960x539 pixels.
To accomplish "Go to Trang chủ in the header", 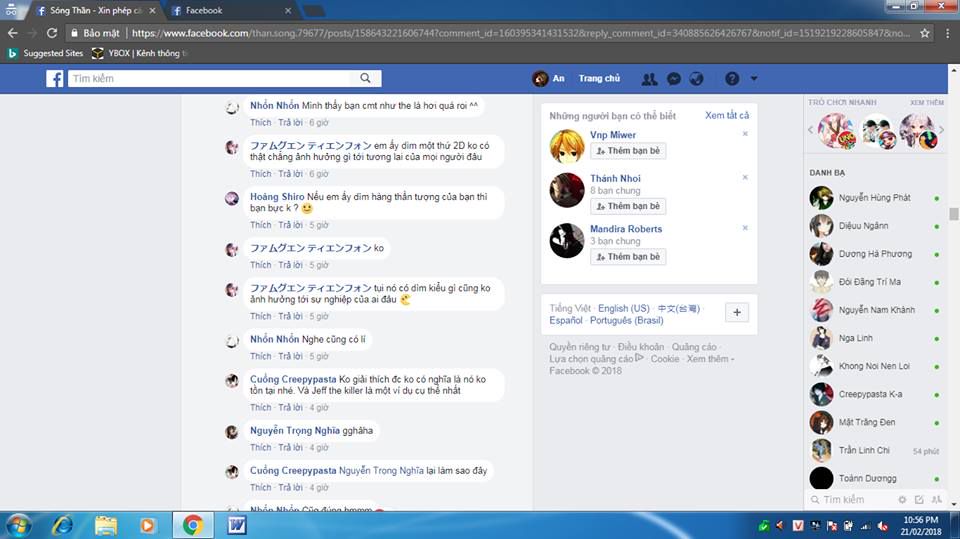I will coord(599,79).
